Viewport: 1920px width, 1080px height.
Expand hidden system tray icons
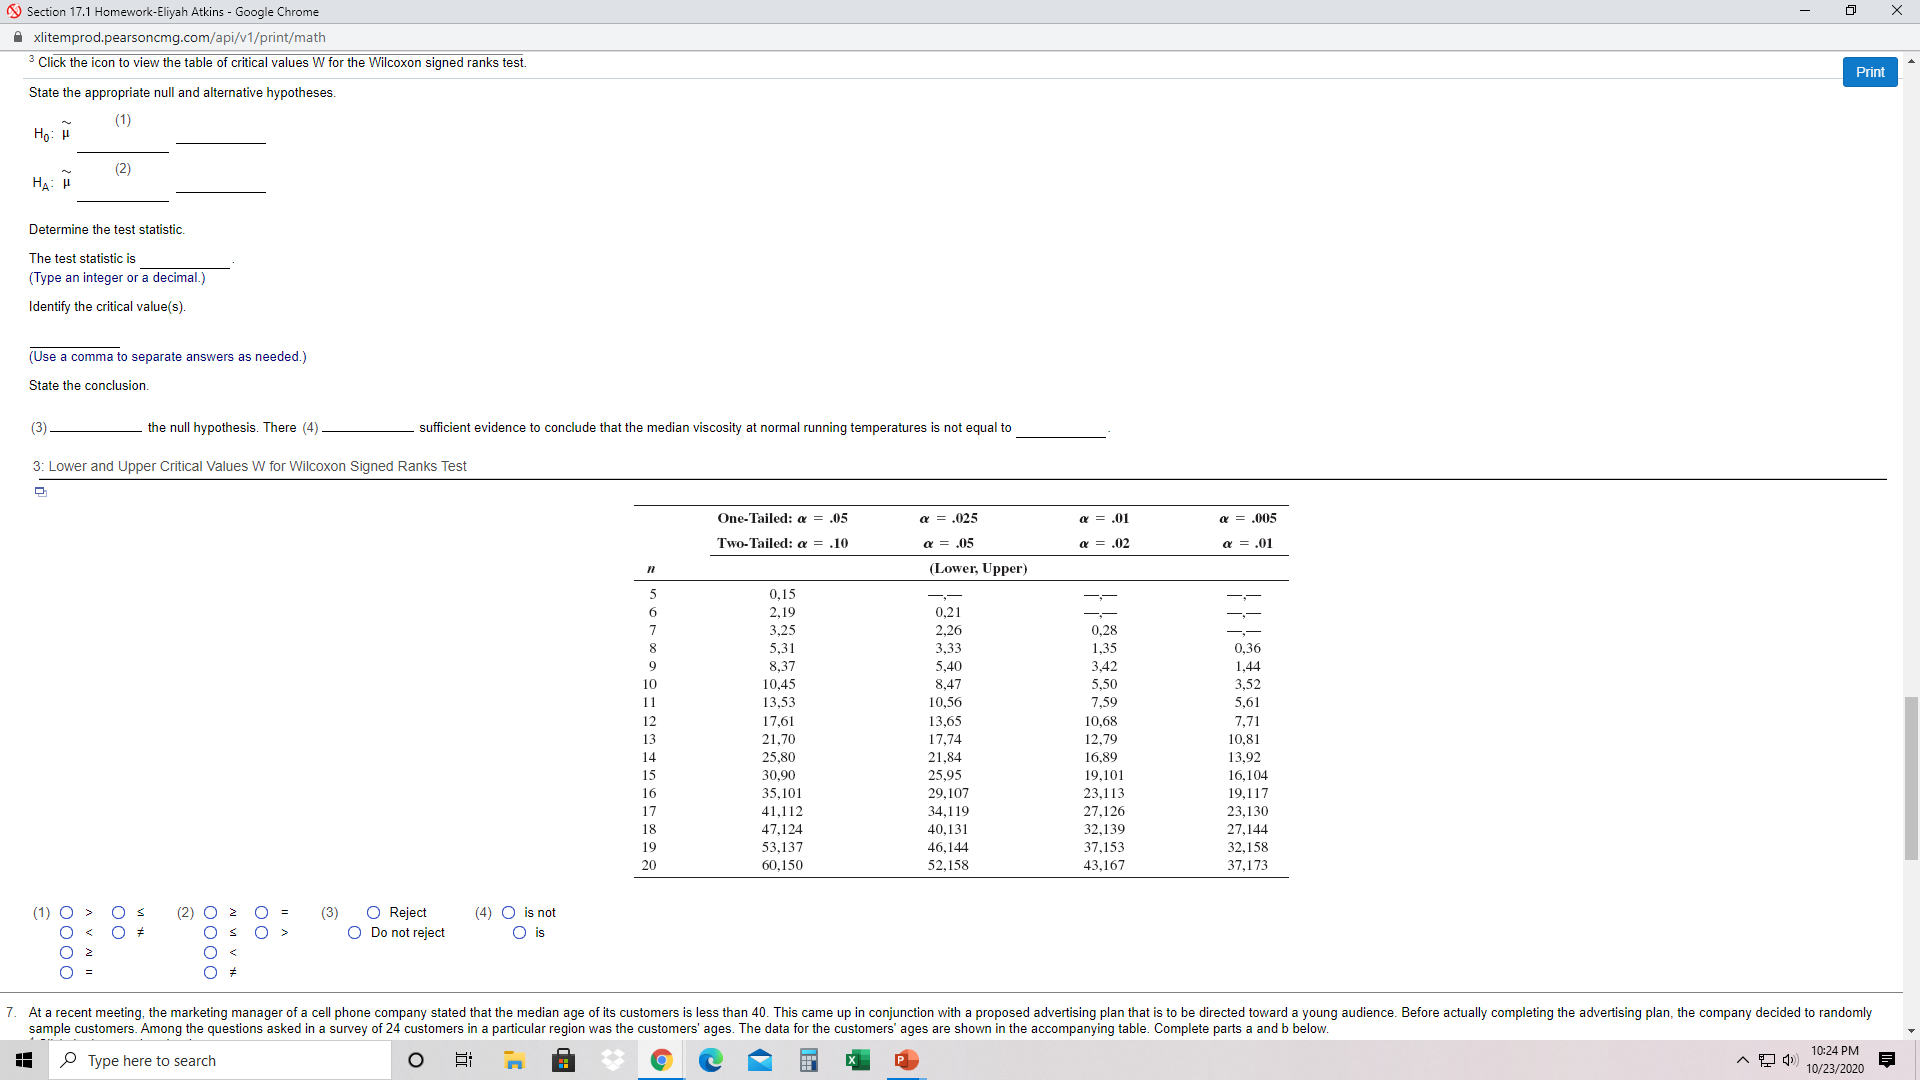tap(1742, 1060)
